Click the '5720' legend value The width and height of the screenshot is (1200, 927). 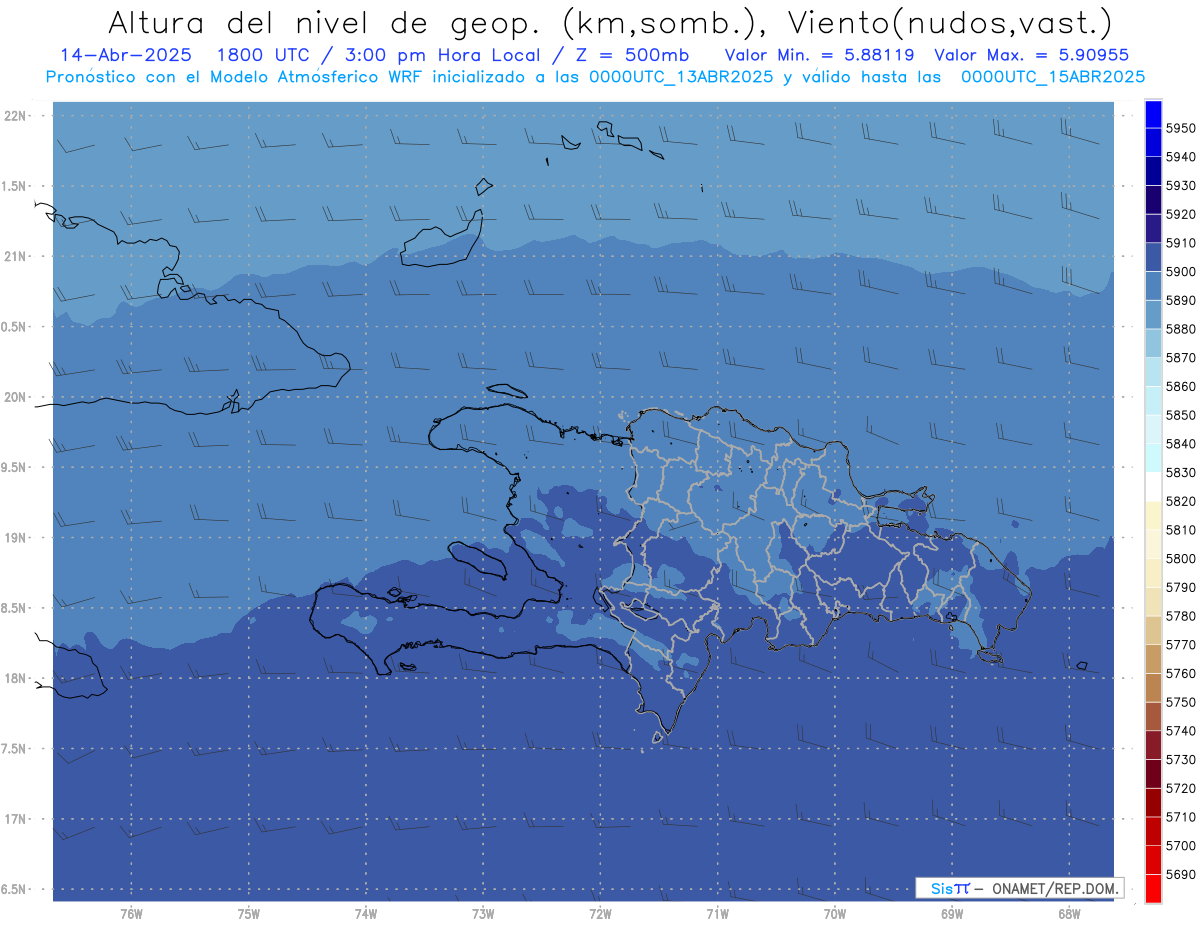(1181, 788)
